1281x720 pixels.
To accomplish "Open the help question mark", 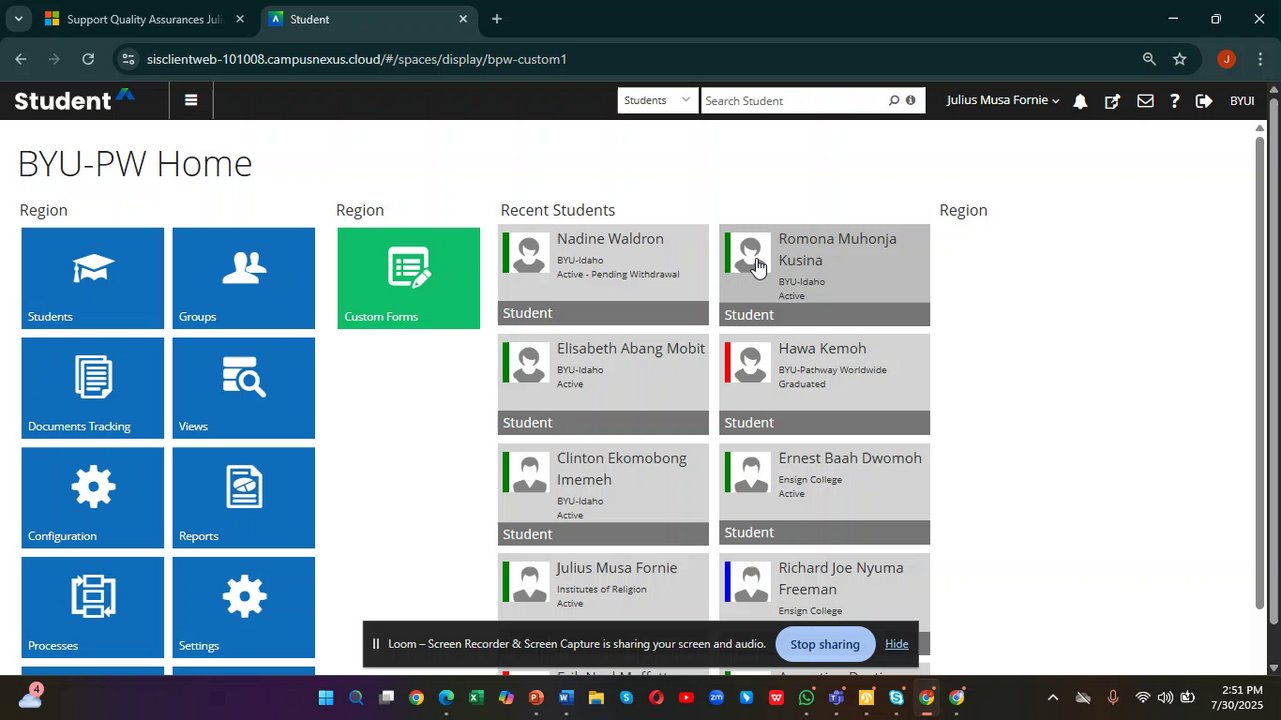I will [x=1174, y=101].
